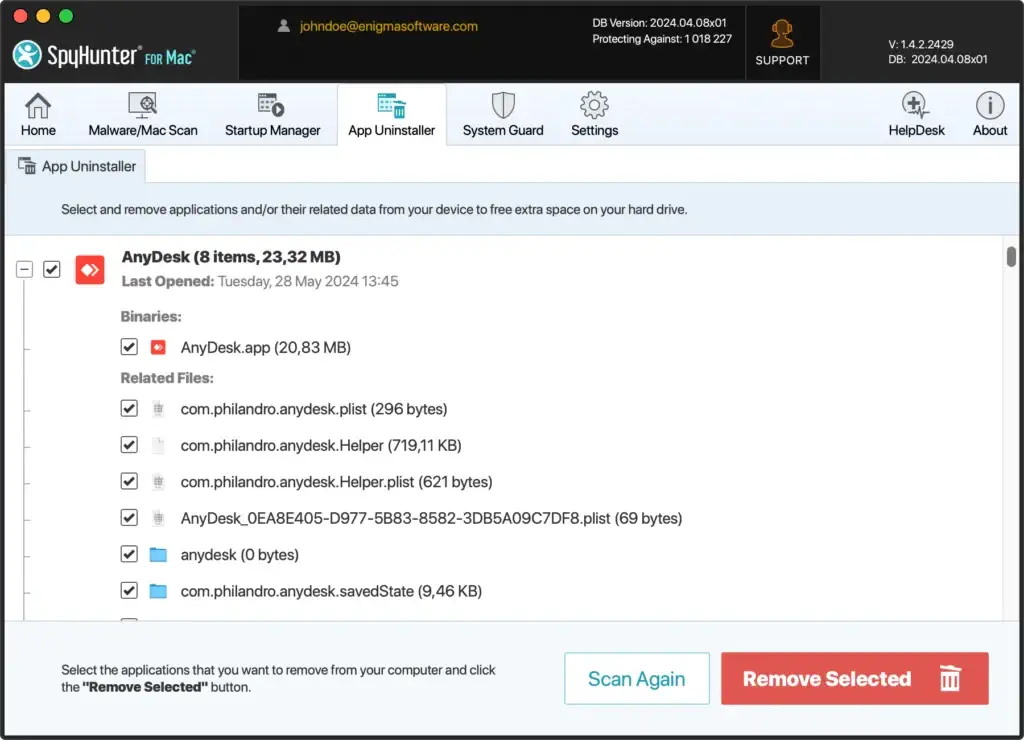The width and height of the screenshot is (1024, 740).
Task: Uncheck the AnyDesk.app binary entry
Action: [x=129, y=347]
